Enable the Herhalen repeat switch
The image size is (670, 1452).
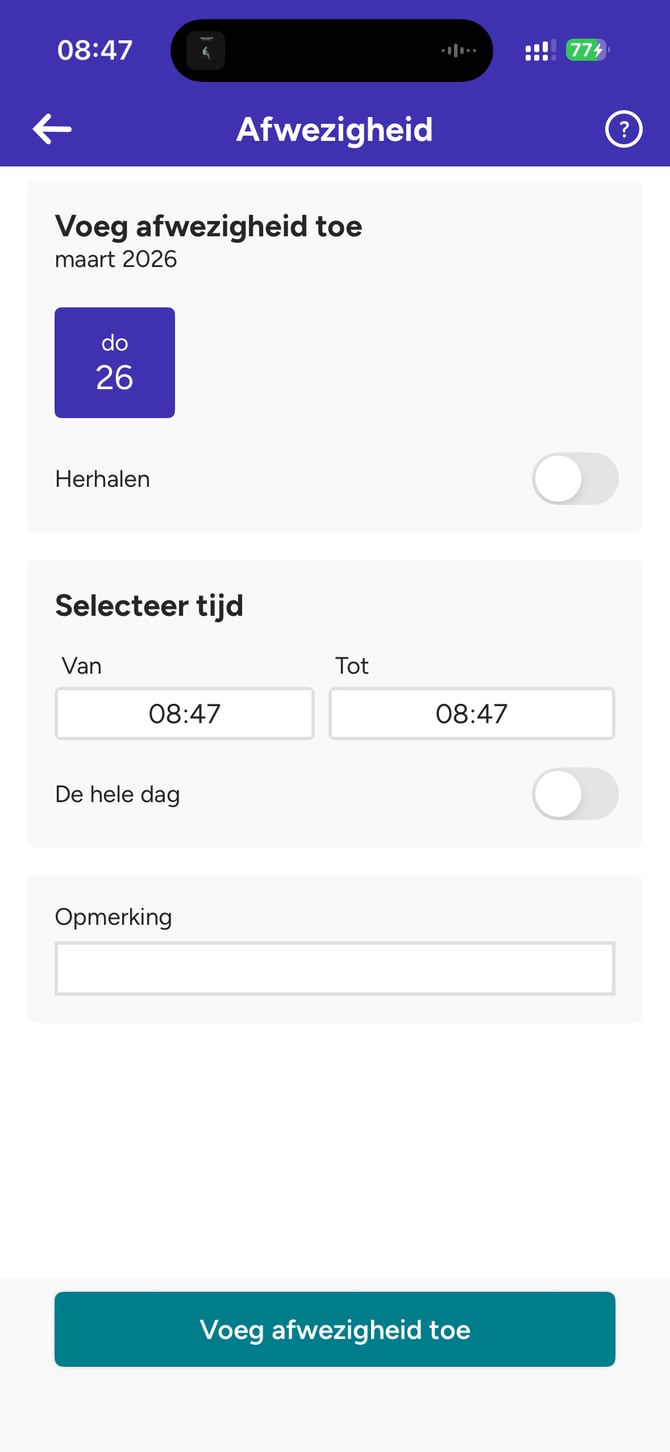pos(575,479)
